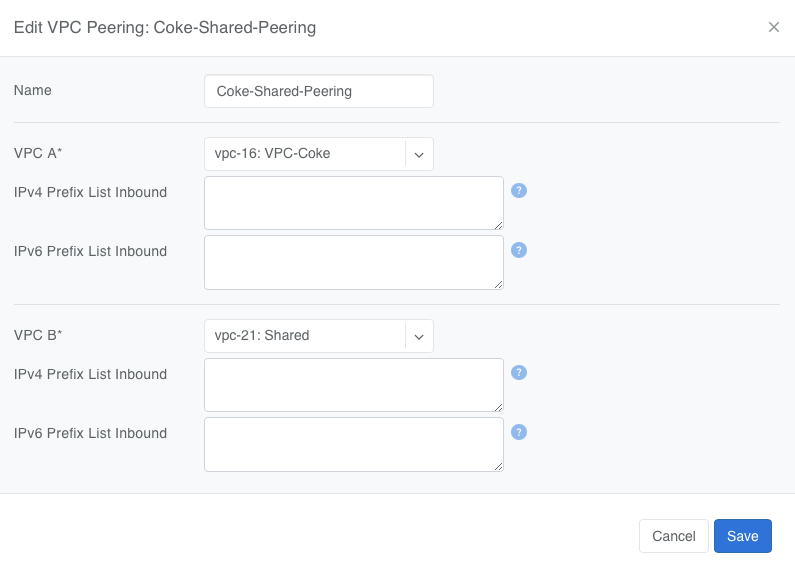Screen dimensions: 795x576
Task: Expand VPC A dropdown using its chevron arrow
Action: [419, 154]
